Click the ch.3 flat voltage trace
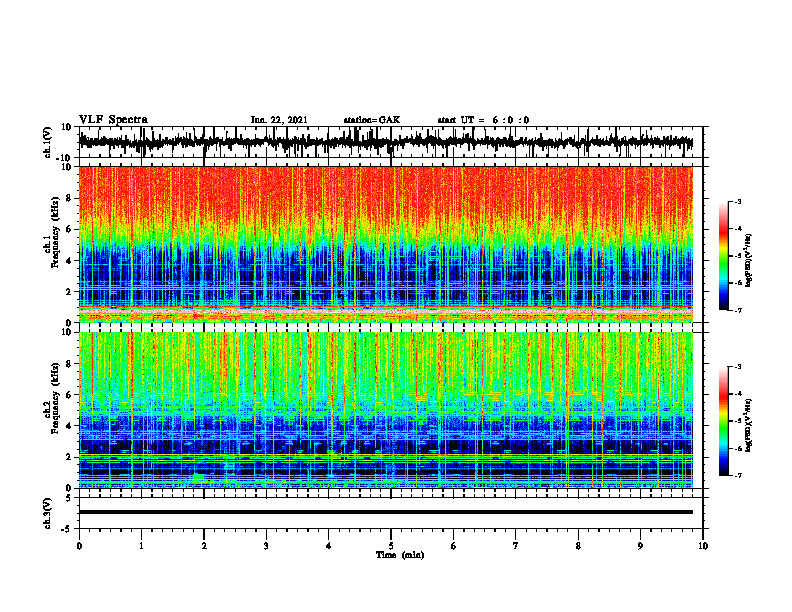This screenshot has width=792, height=612. pos(385,512)
